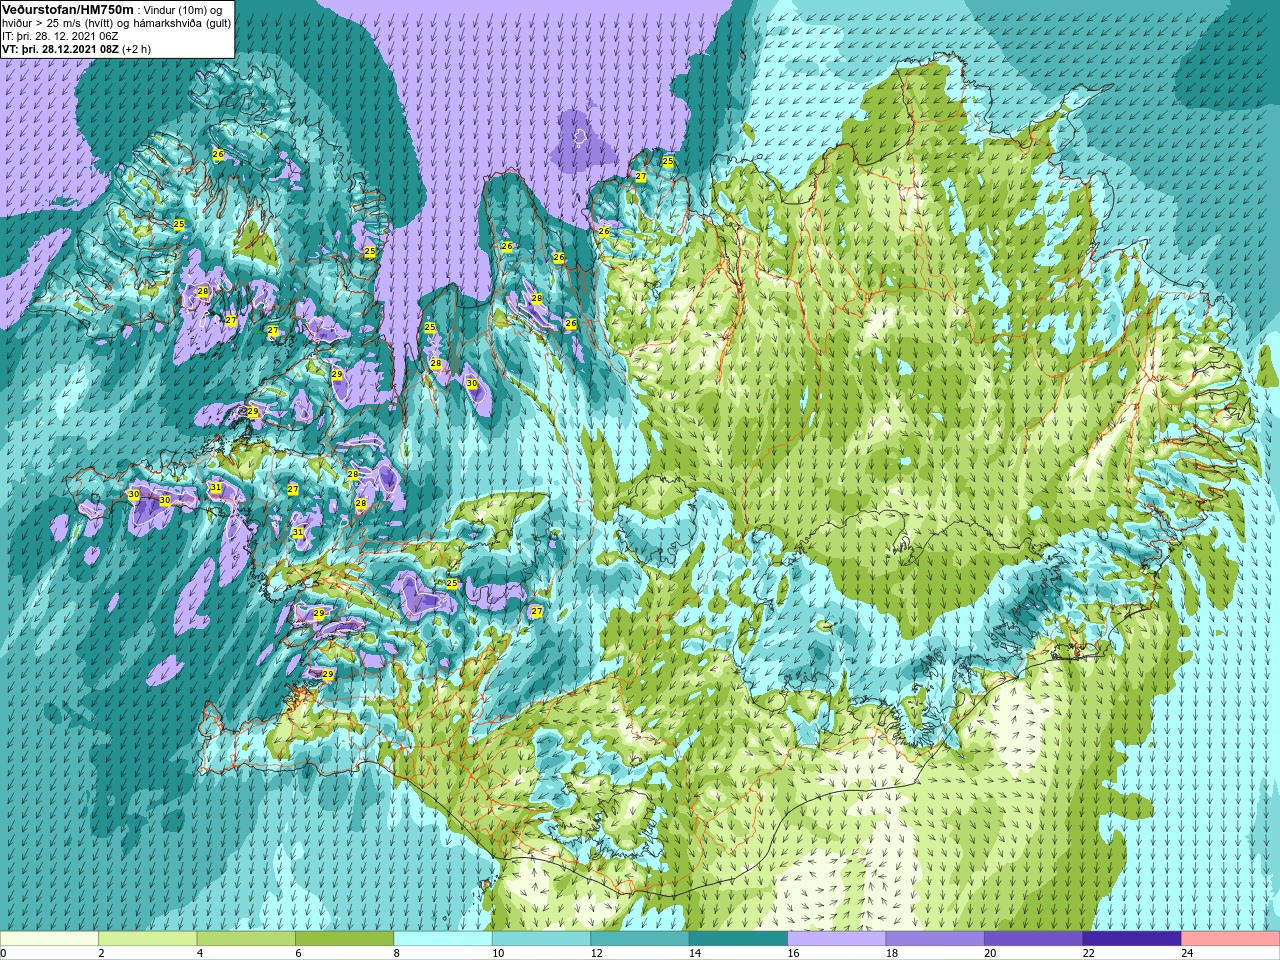This screenshot has width=1280, height=960.
Task: Pick the 6–8 m/s olive green legend swatch
Action: [x=345, y=939]
